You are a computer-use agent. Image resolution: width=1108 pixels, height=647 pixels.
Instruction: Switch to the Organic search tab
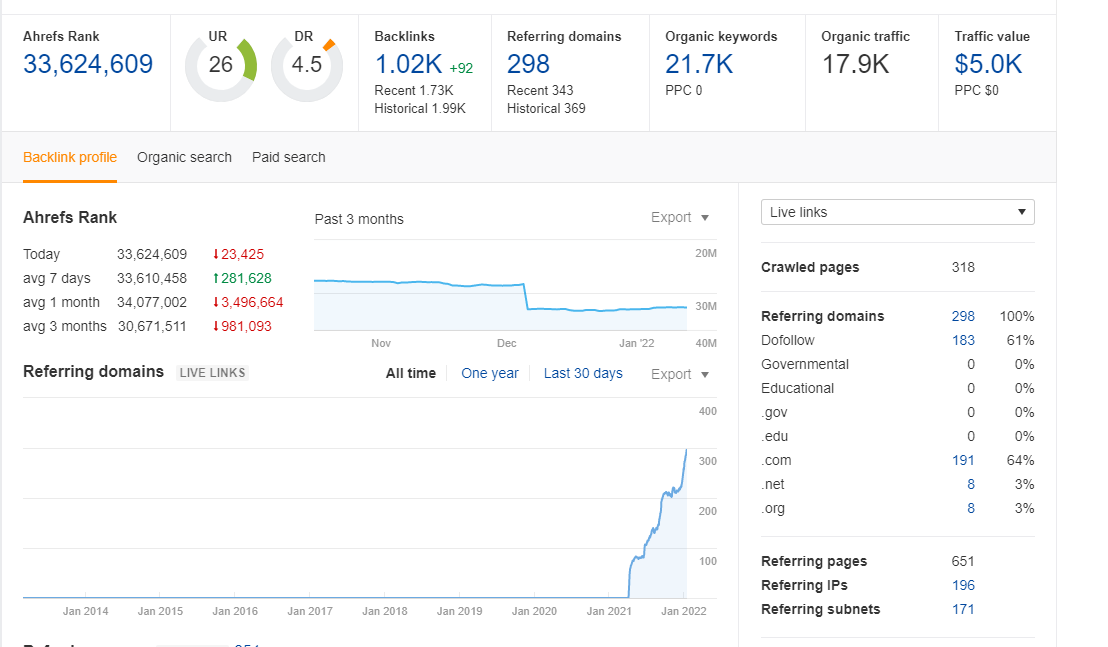pyautogui.click(x=184, y=158)
